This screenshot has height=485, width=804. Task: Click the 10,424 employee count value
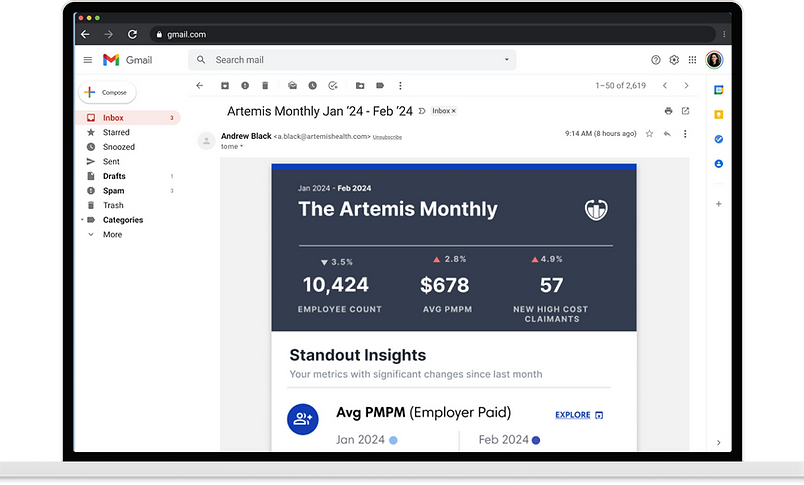point(336,285)
